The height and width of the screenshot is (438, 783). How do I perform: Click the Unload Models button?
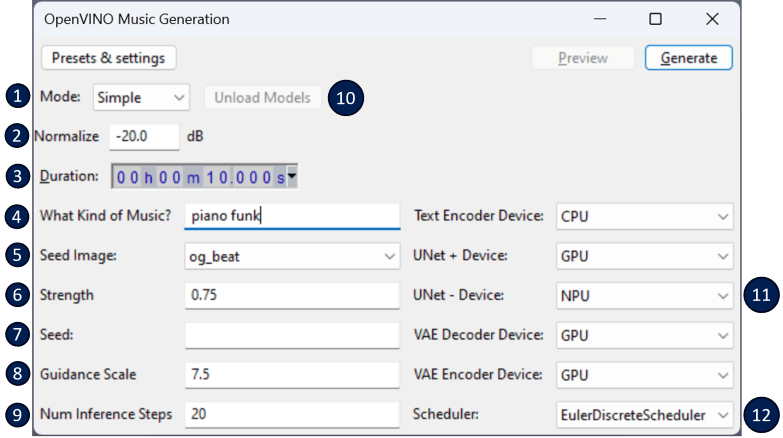click(x=263, y=98)
